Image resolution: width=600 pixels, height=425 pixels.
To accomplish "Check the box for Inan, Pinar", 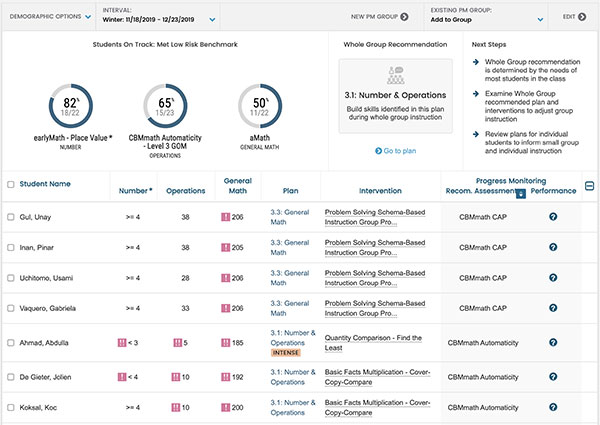I will click(11, 246).
